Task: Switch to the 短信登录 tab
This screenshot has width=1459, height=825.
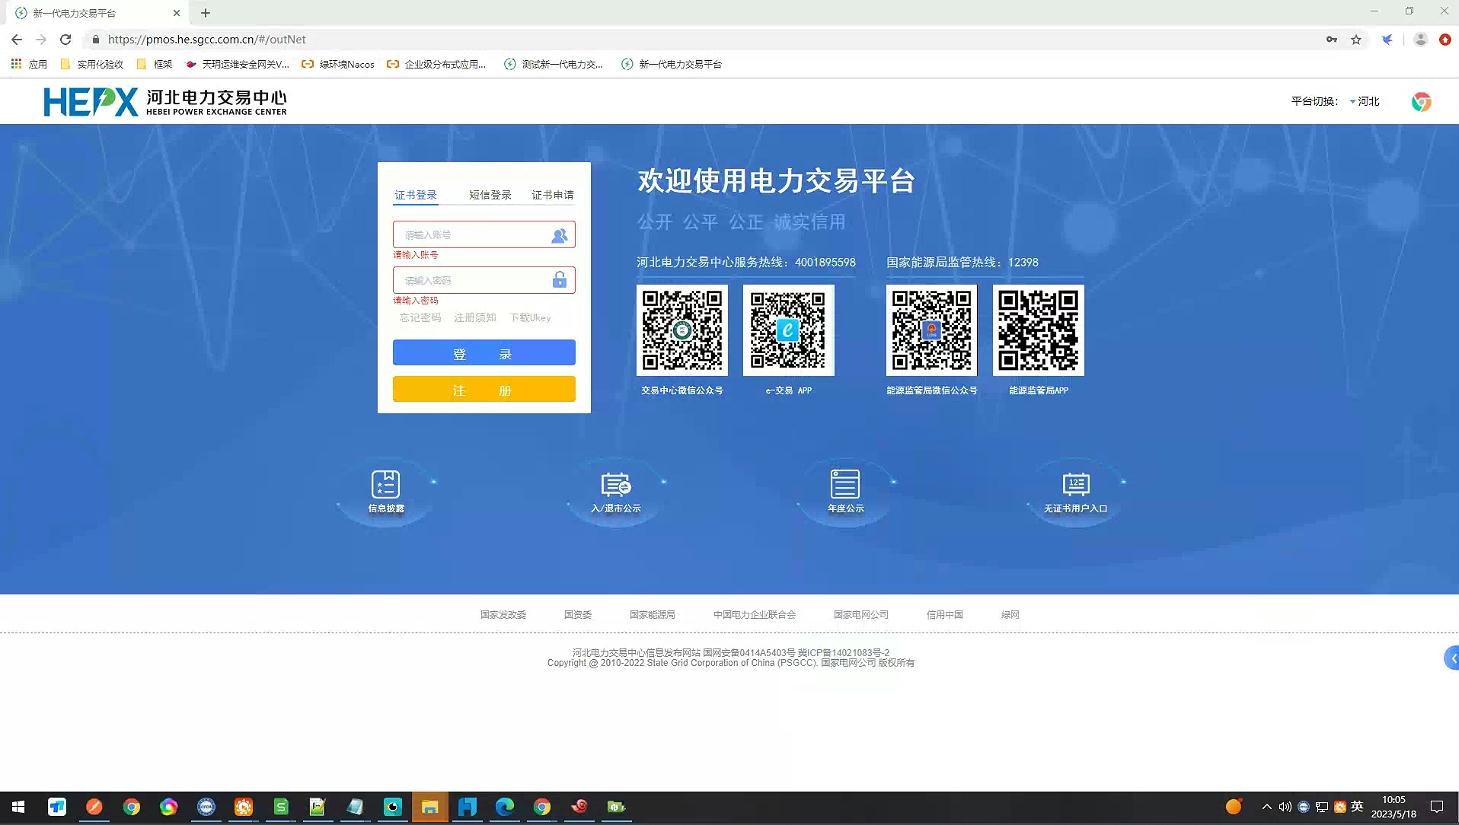Action: (490, 195)
